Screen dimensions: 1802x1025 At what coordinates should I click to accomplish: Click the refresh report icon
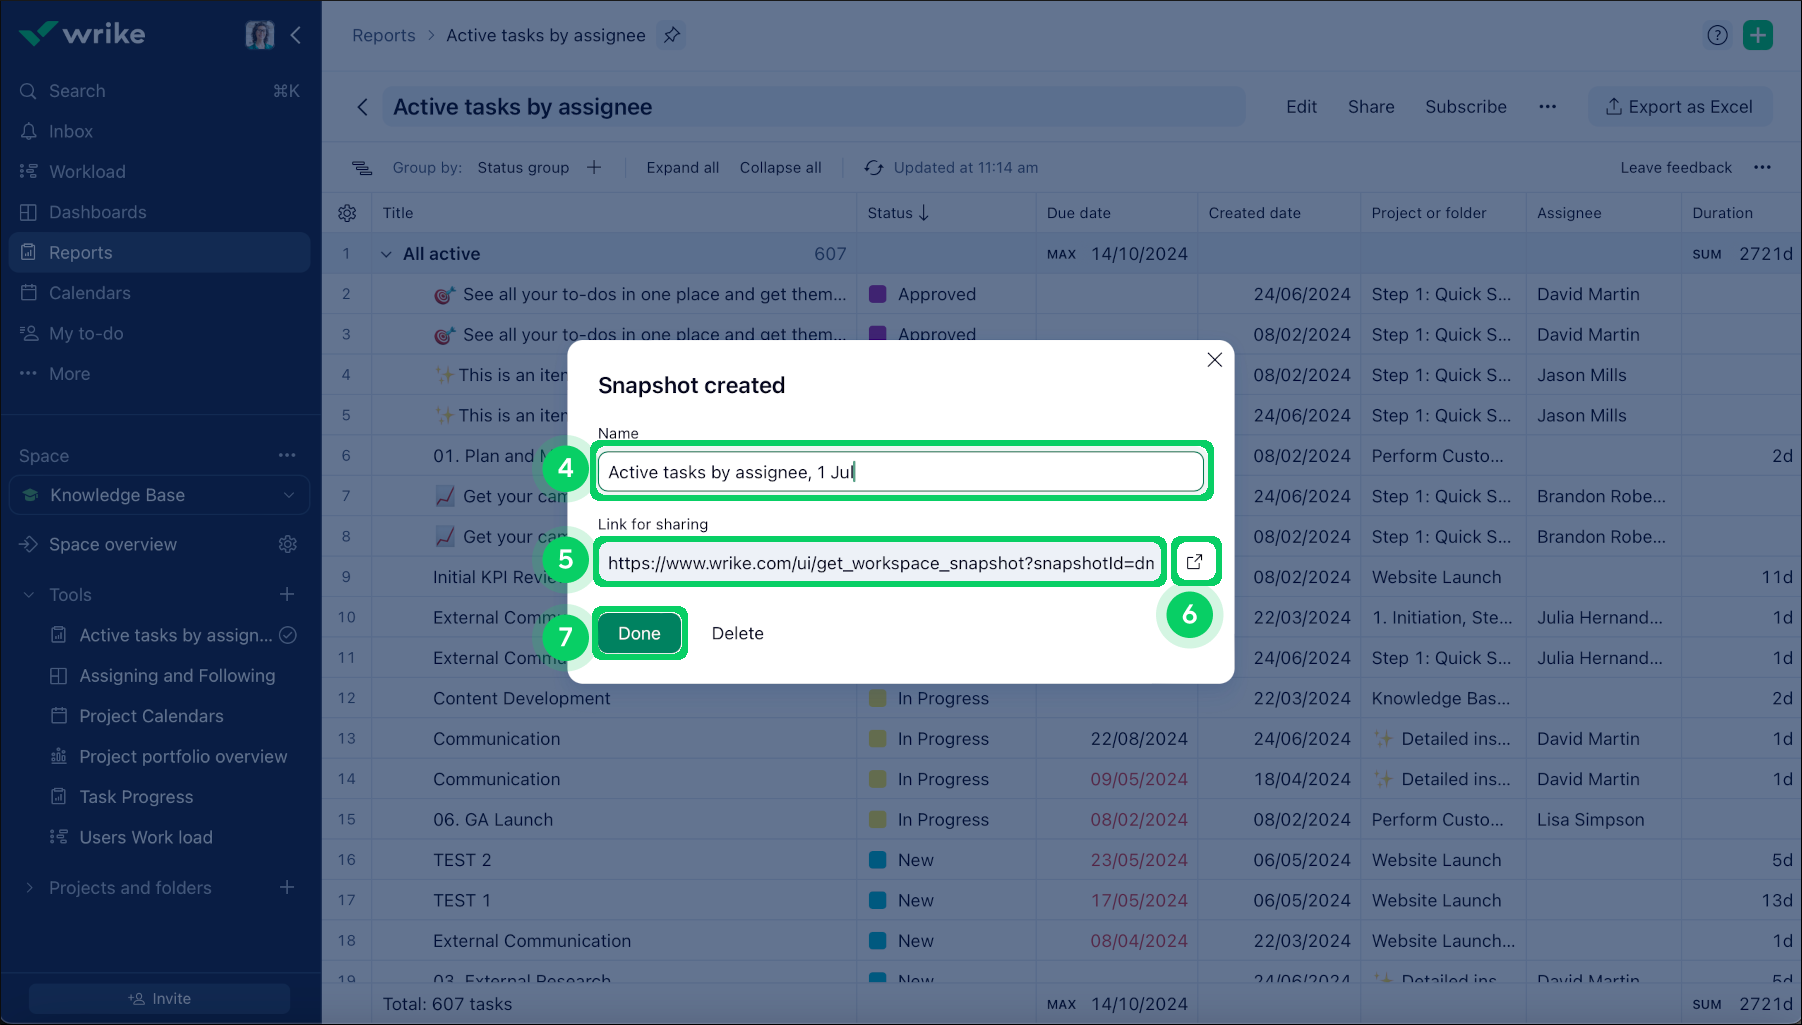coord(873,168)
